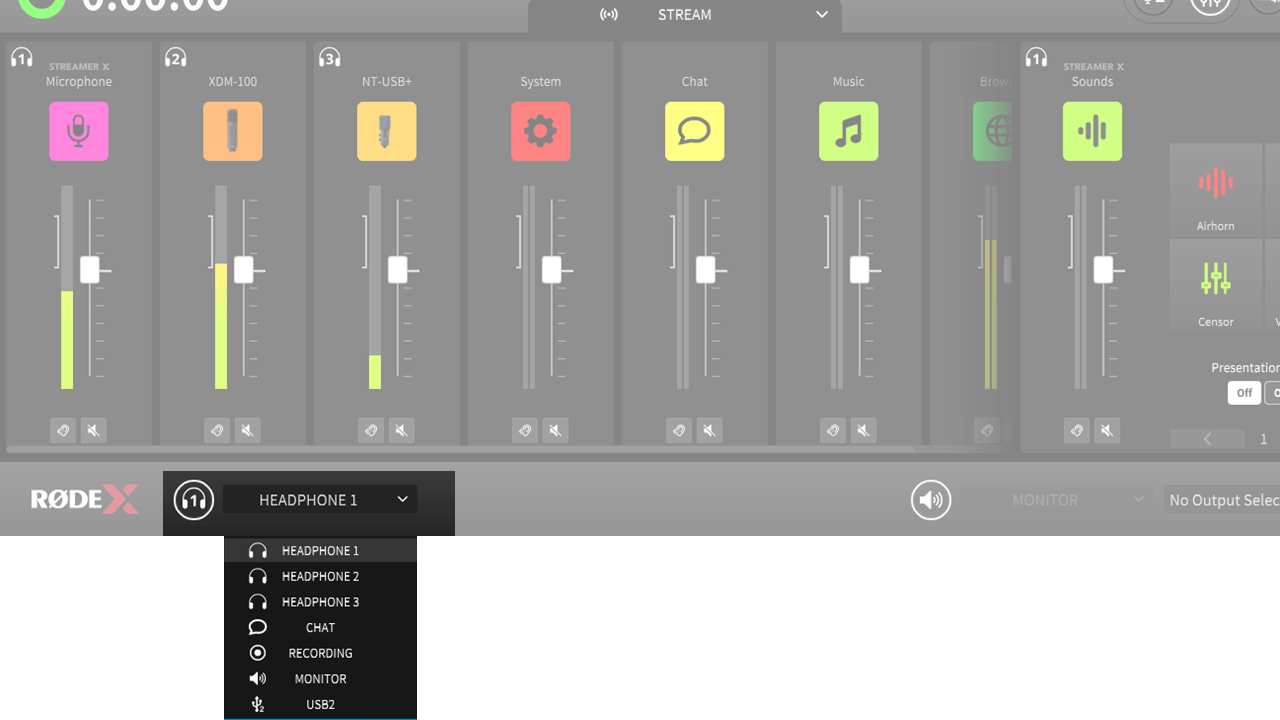Trigger the Airhorn sound pad
1280x720 pixels.
[1215, 190]
